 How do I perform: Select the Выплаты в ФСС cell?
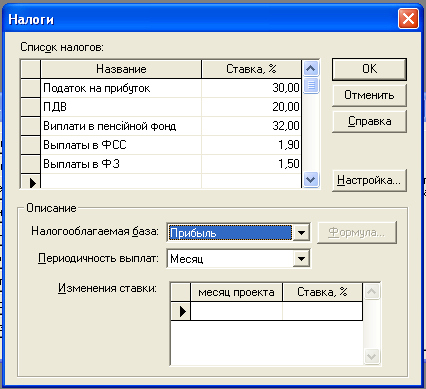pos(121,145)
